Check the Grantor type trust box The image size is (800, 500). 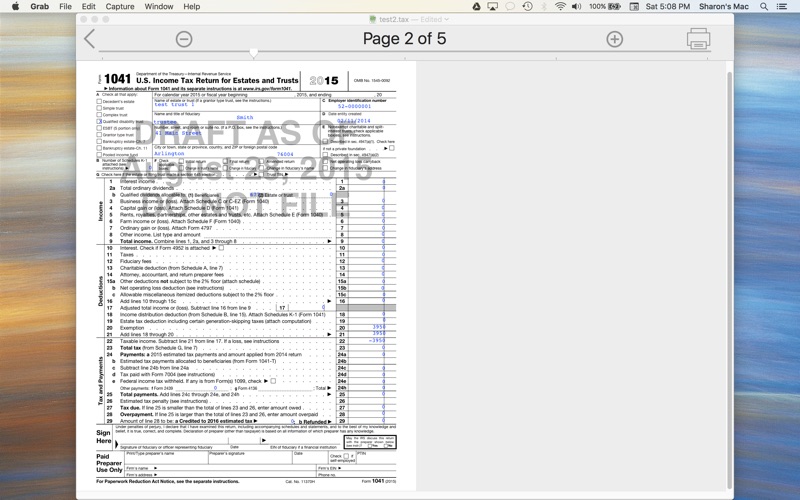[x=99, y=135]
